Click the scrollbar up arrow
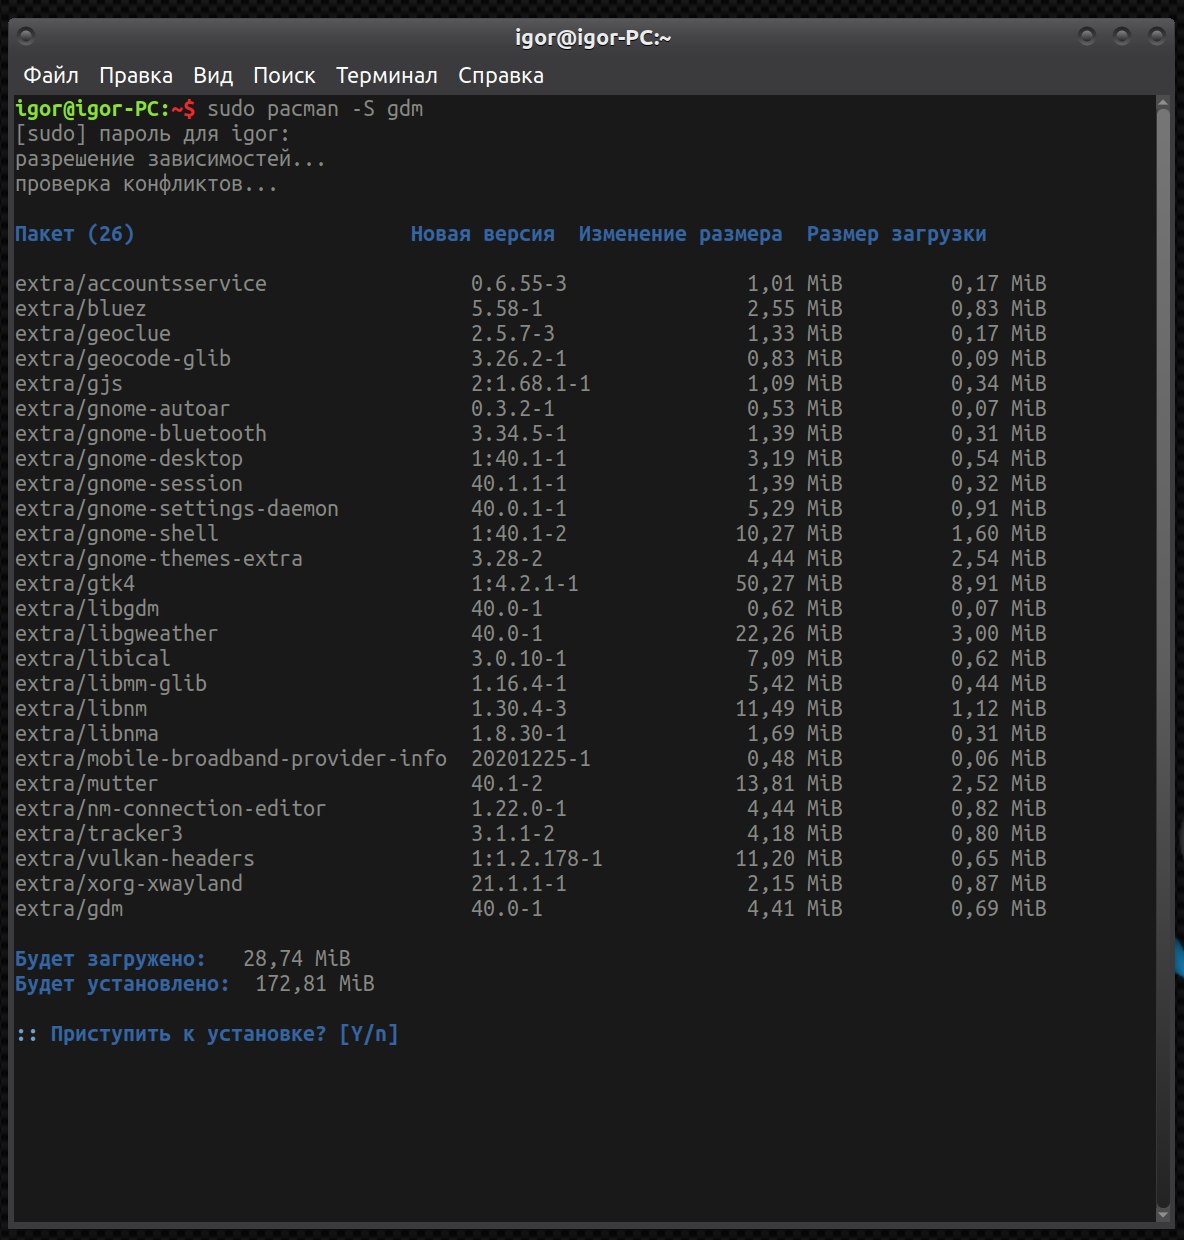1184x1240 pixels. (x=1163, y=103)
